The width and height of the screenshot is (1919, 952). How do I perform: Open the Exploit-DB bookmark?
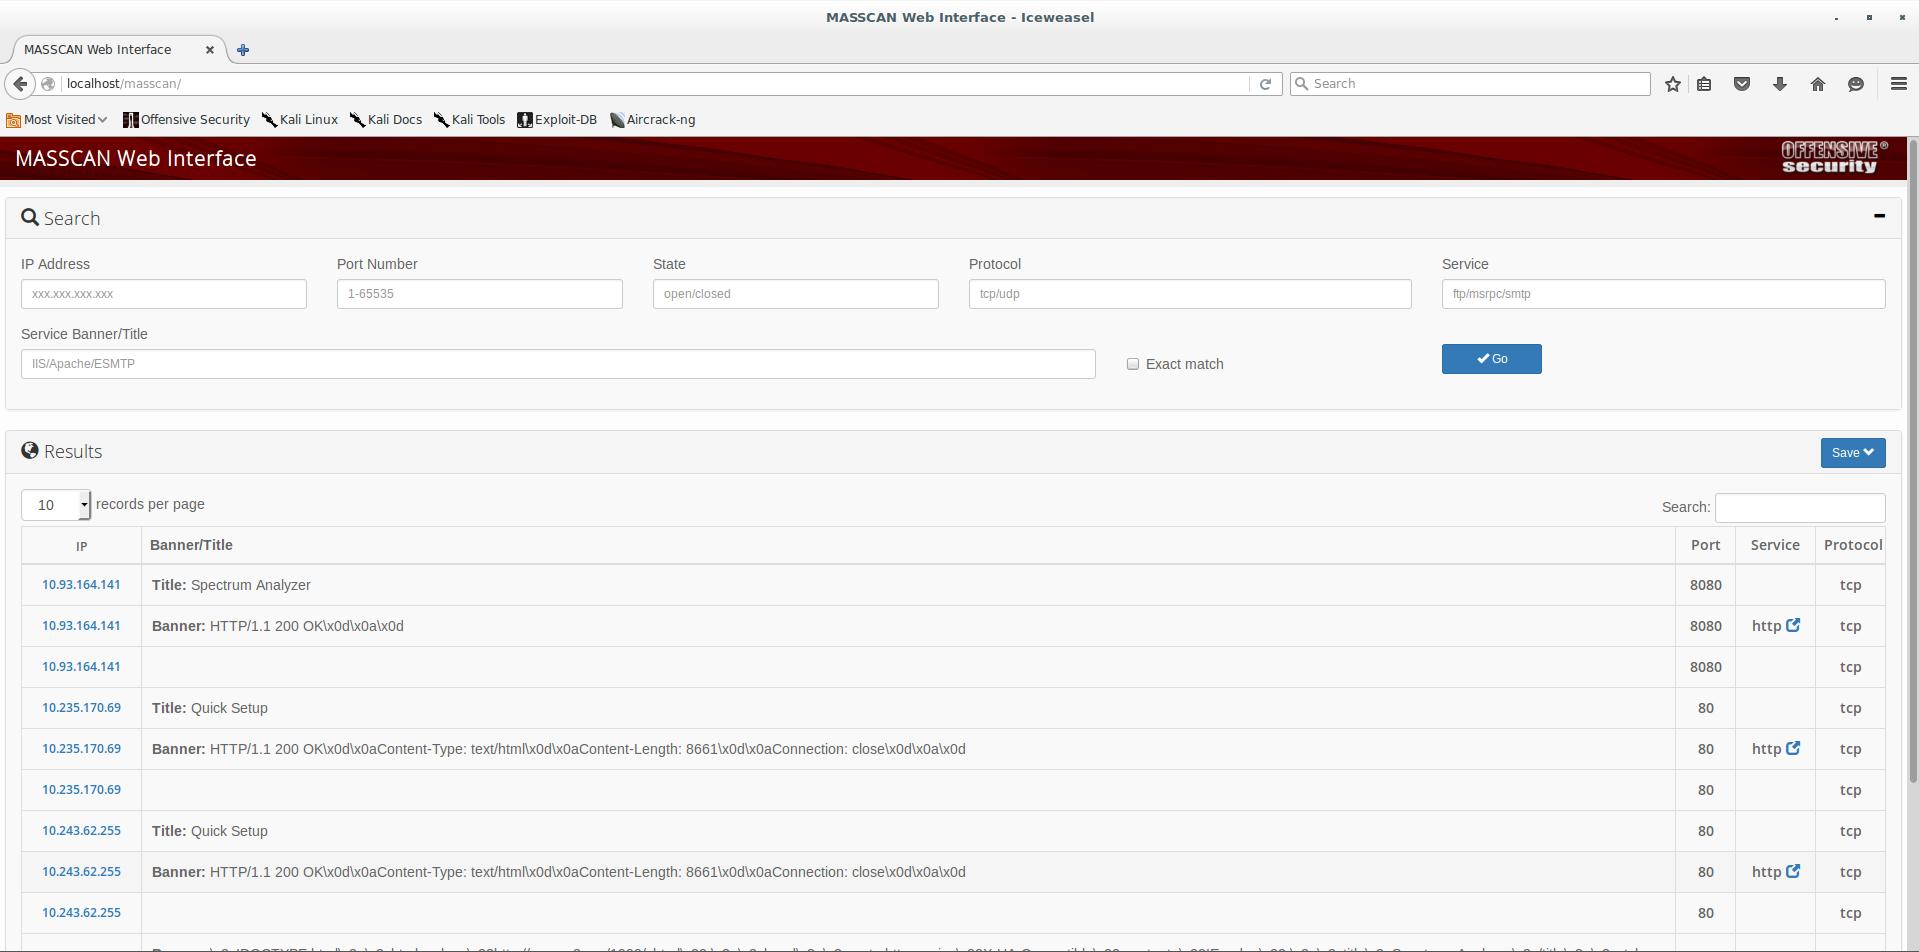pos(557,120)
